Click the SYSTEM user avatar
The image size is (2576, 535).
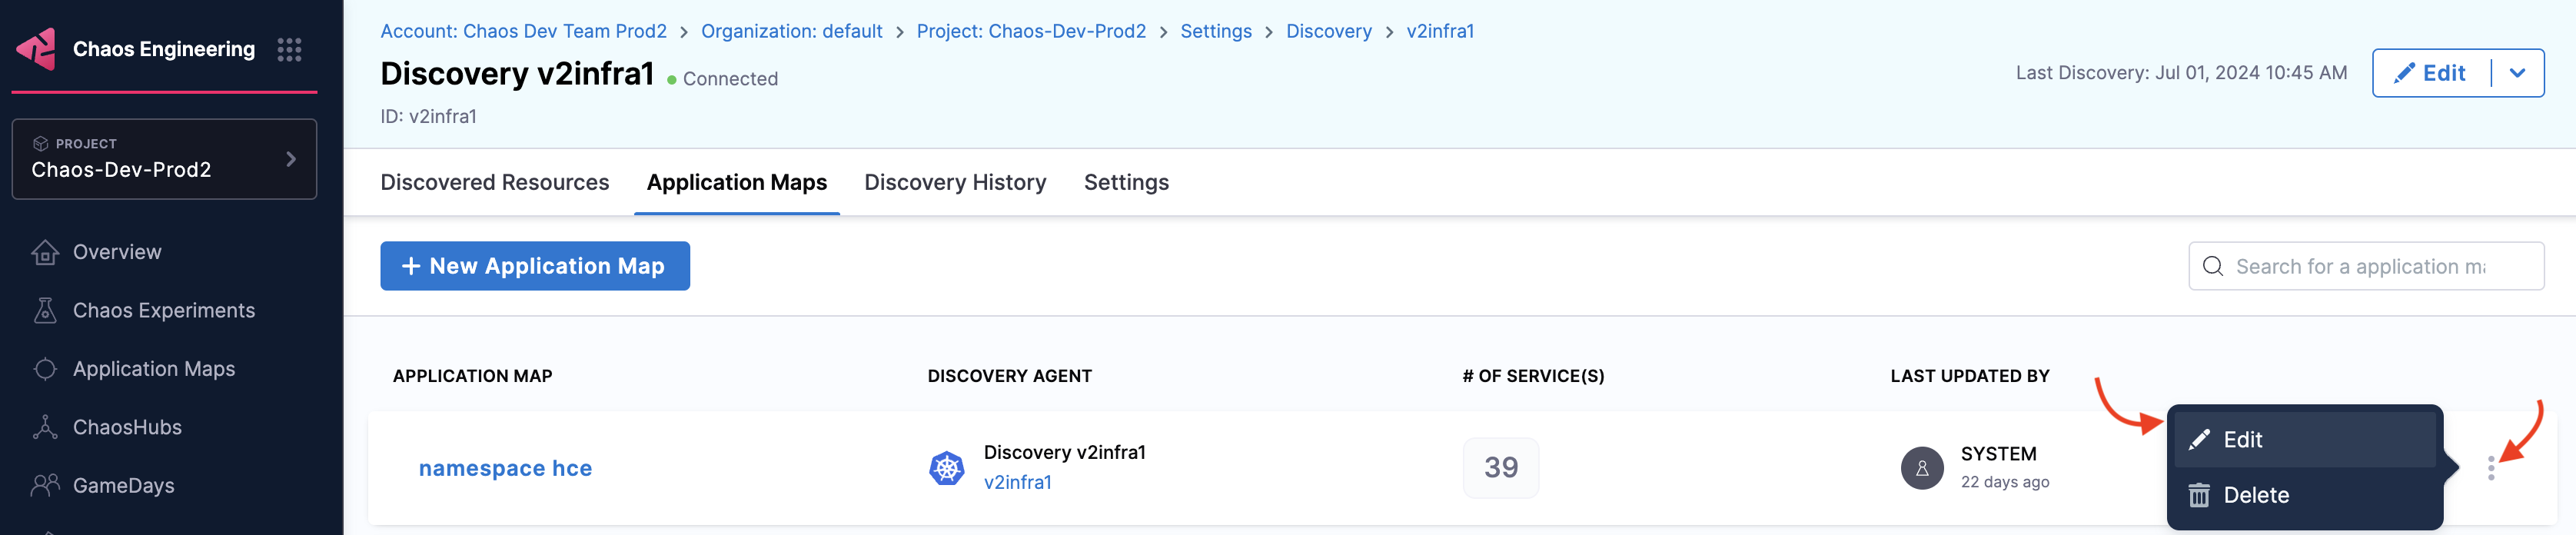tap(1921, 468)
